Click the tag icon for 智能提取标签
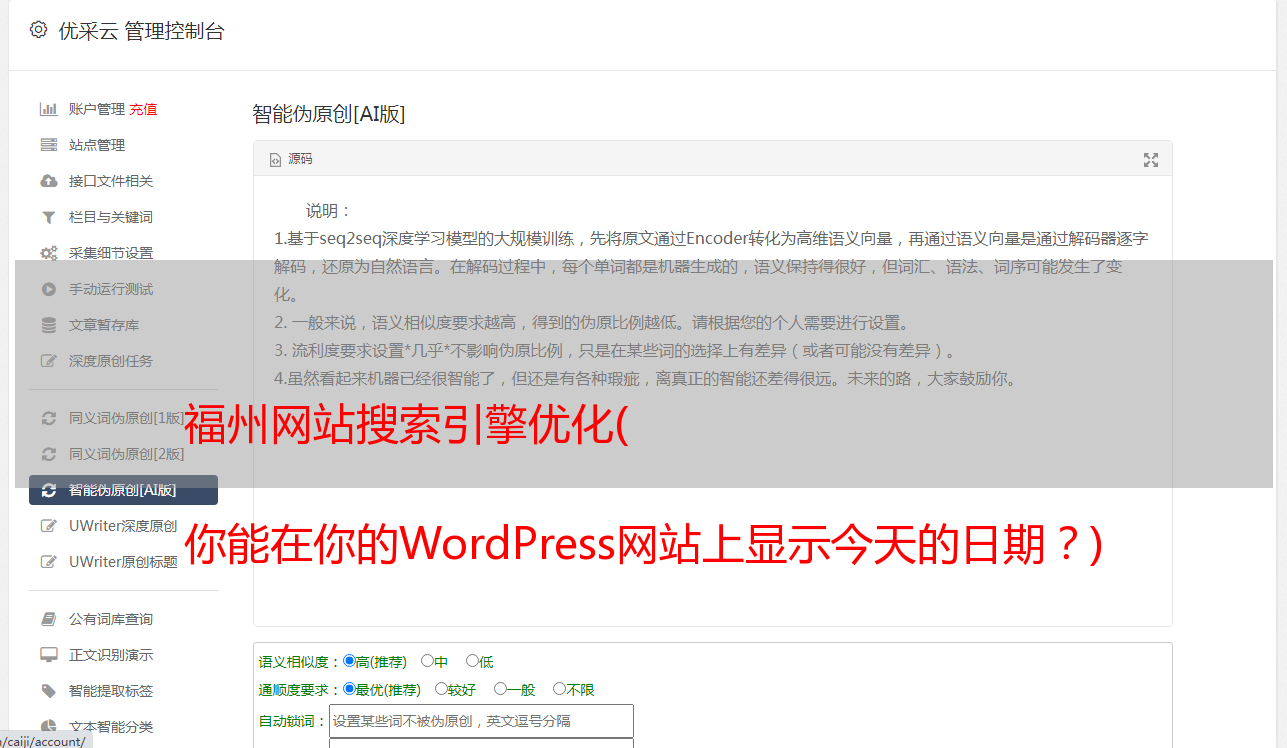Viewport: 1287px width, 748px height. (x=48, y=691)
